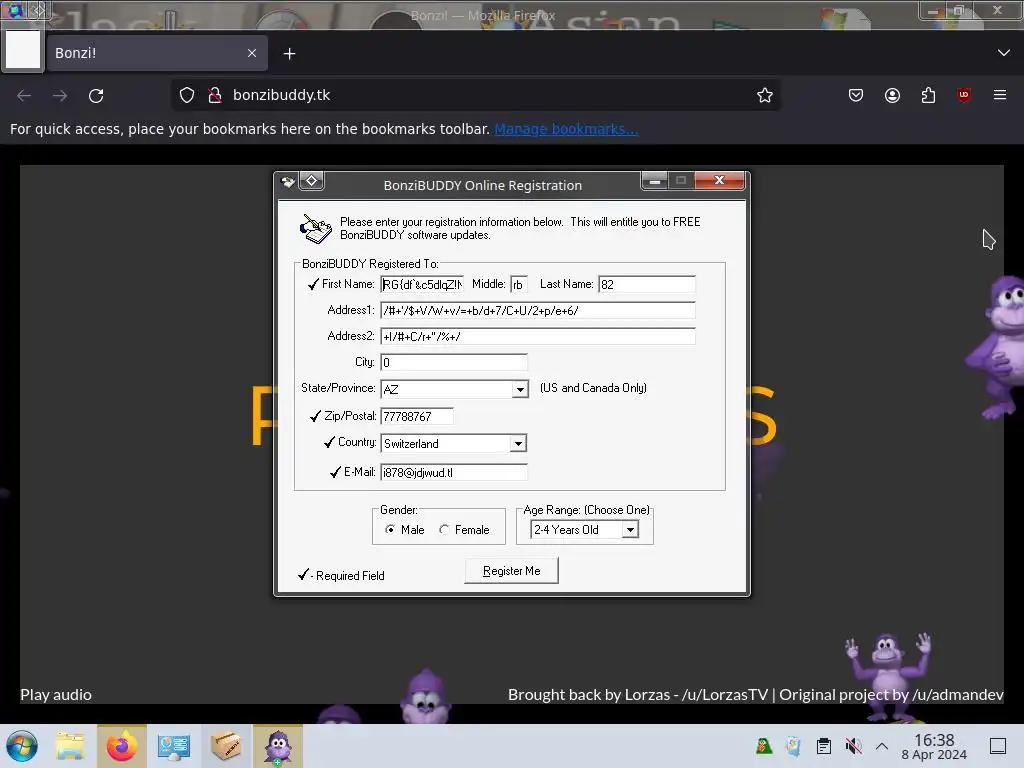Switch to the Bonzi! tab
The height and width of the screenshot is (768, 1024).
point(157,53)
